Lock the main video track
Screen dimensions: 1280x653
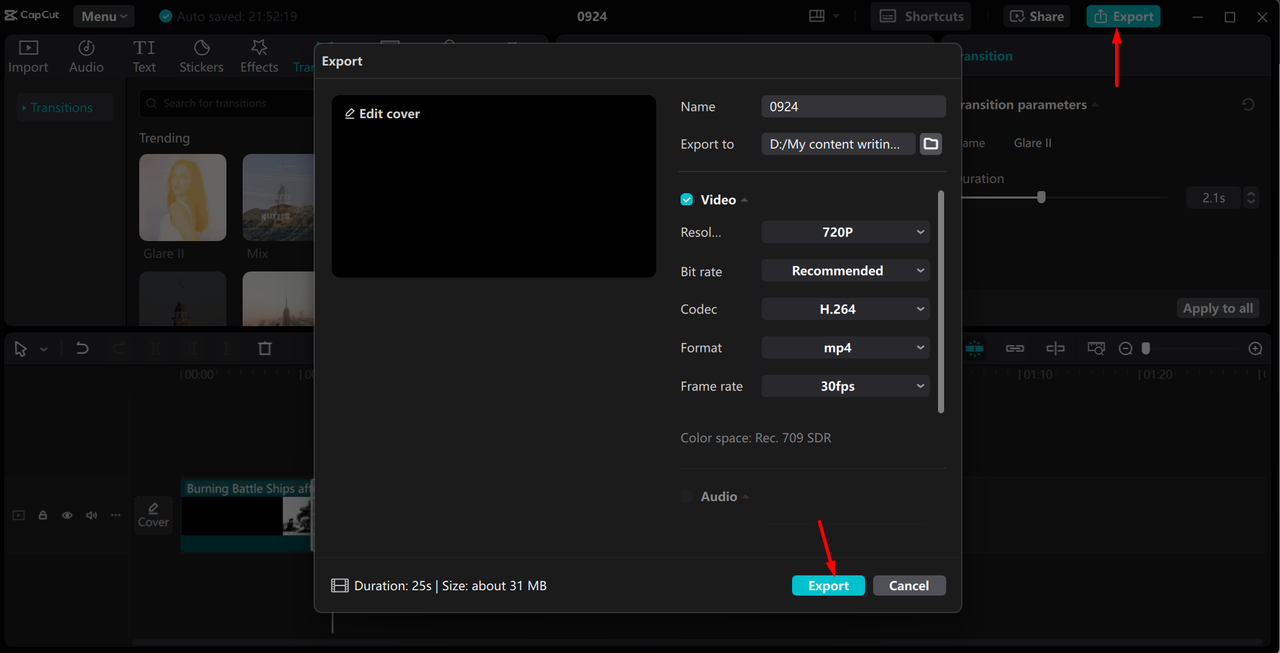click(x=43, y=515)
